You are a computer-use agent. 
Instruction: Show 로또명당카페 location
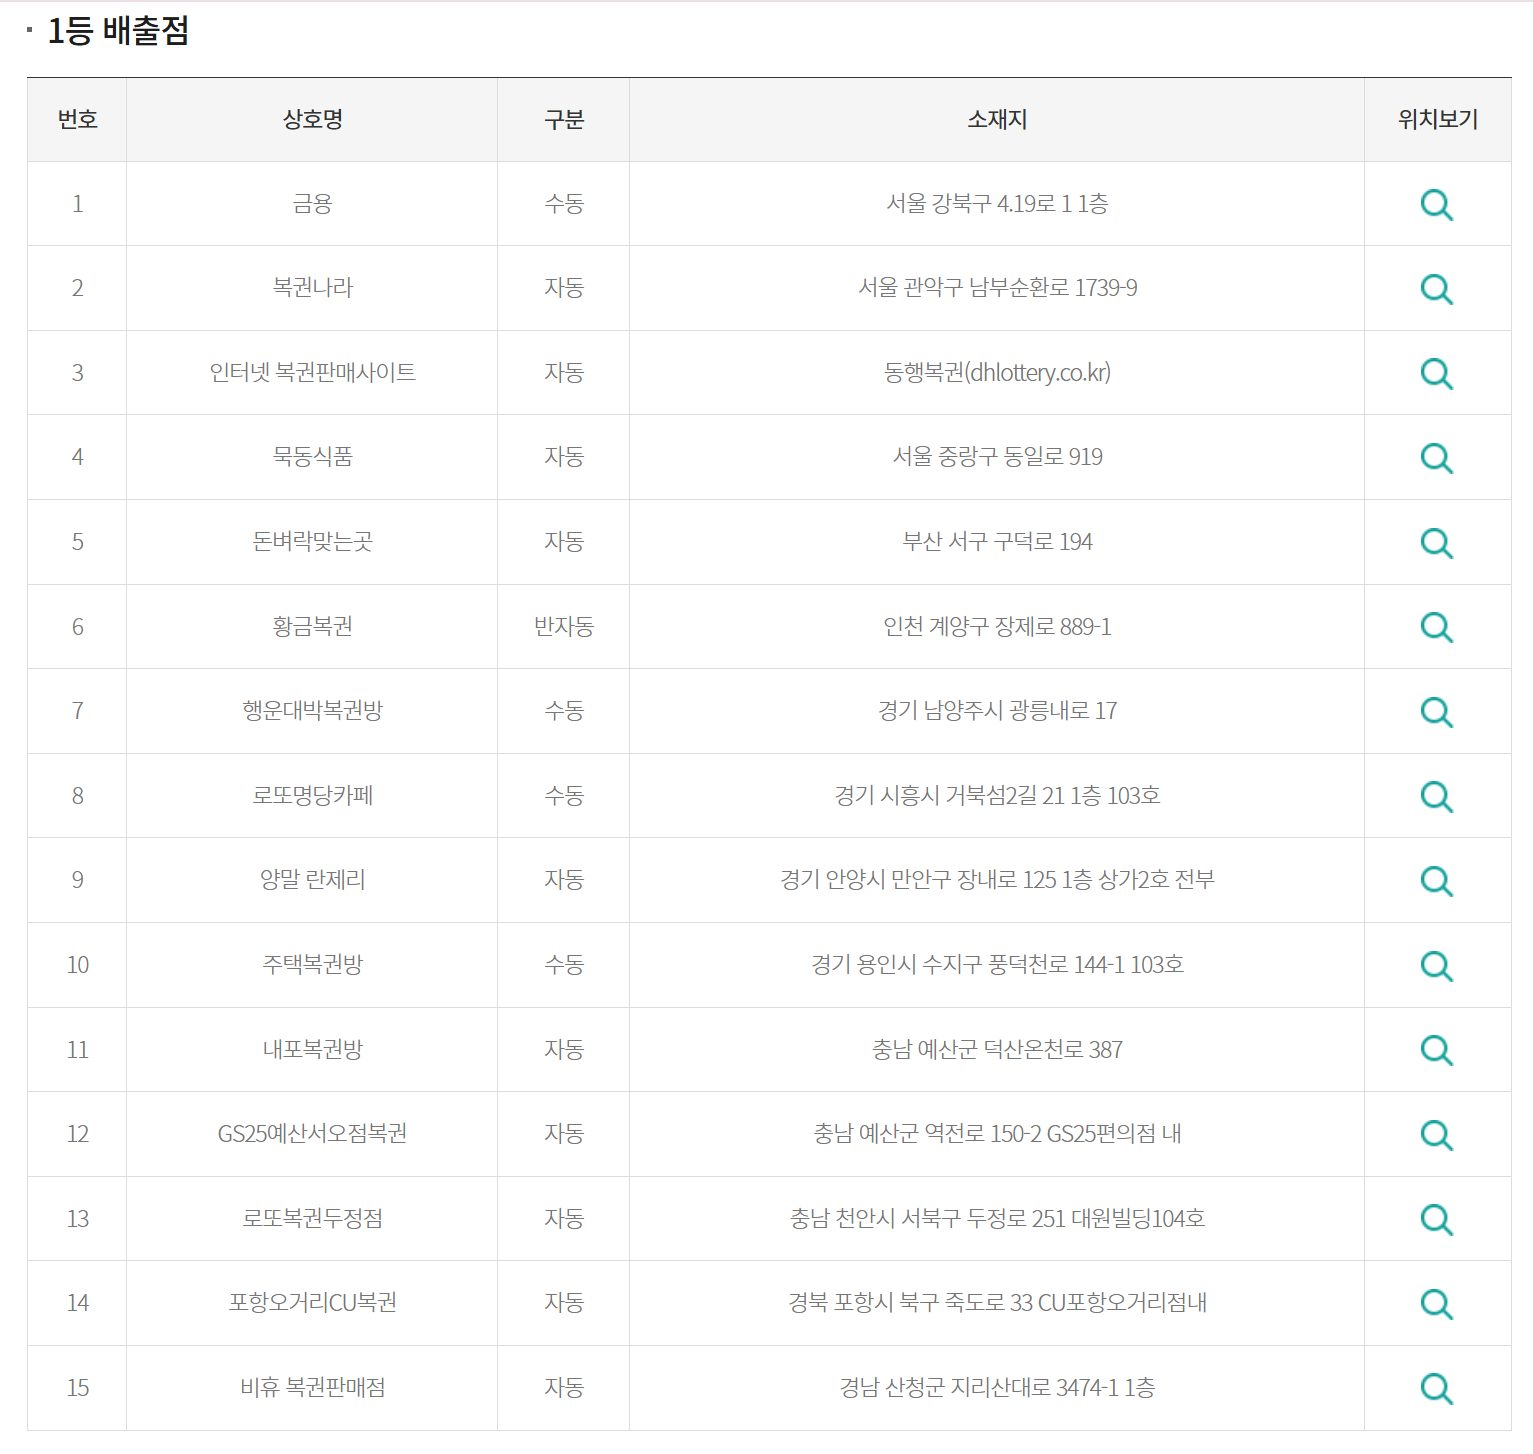[x=1437, y=796]
